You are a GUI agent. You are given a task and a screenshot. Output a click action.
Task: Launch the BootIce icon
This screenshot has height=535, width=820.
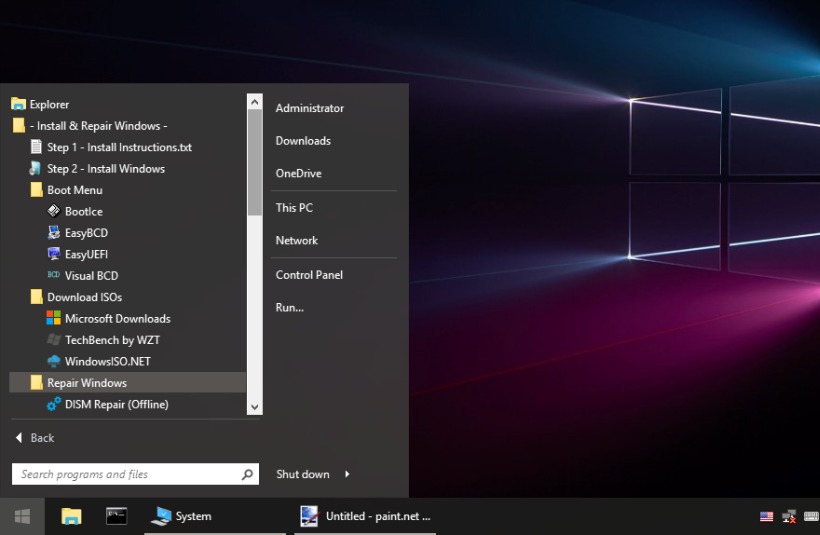click(53, 211)
